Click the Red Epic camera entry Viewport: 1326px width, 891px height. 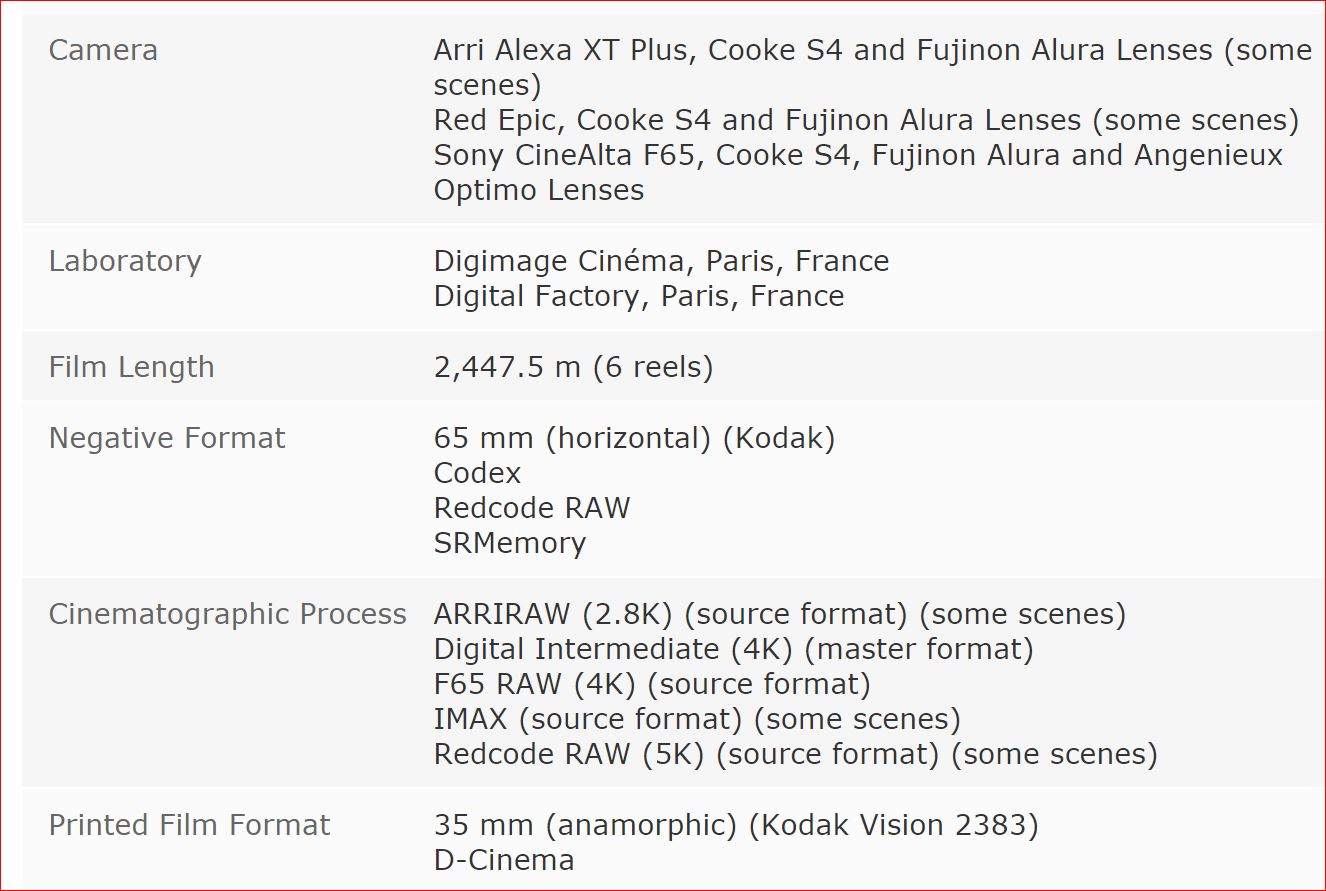point(866,121)
